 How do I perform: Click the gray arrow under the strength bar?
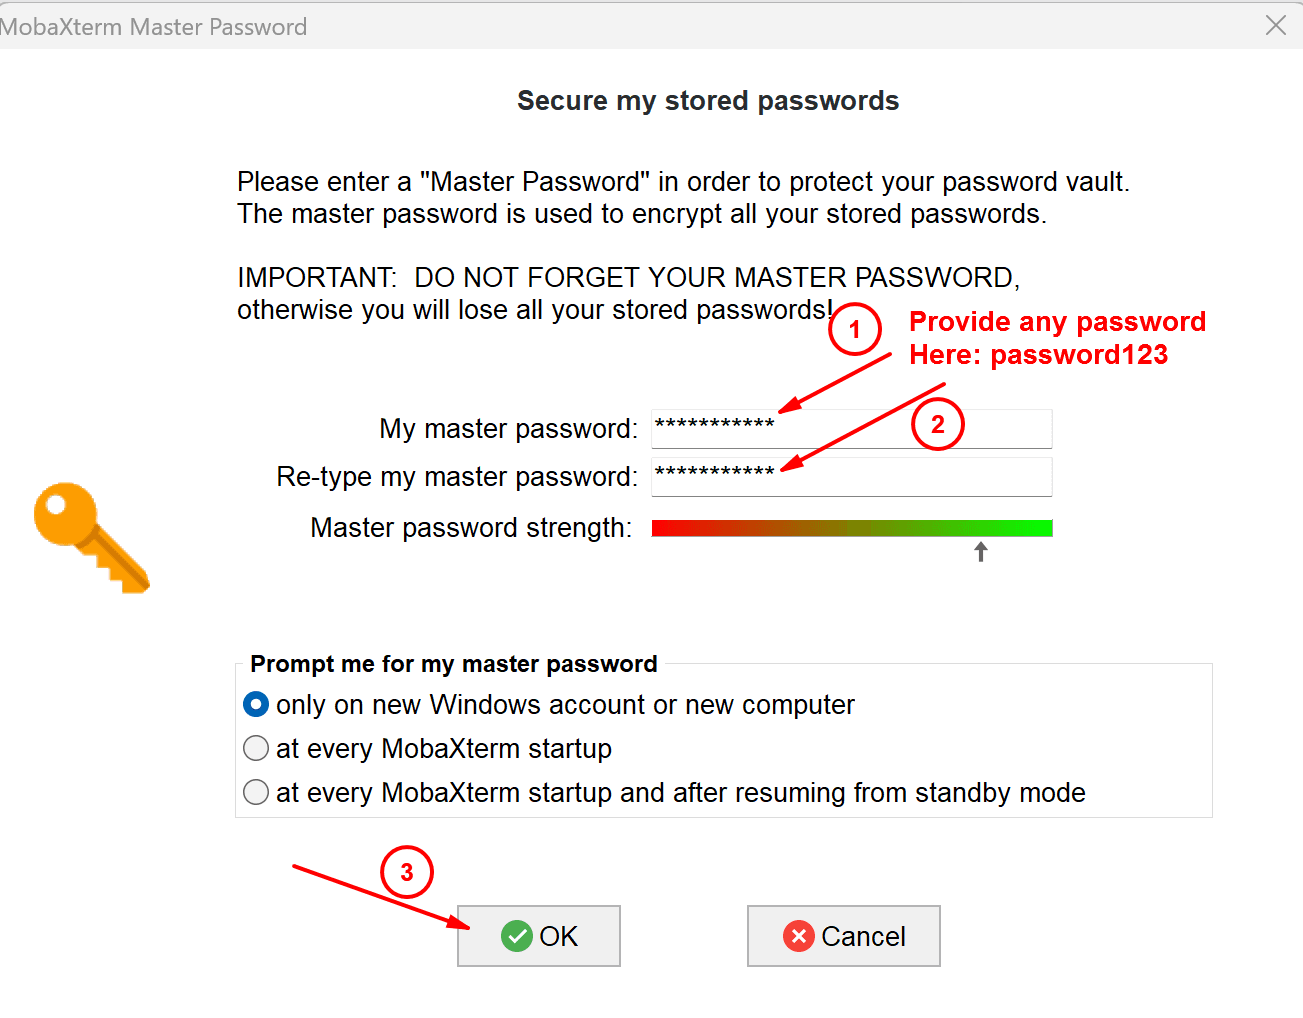(981, 551)
